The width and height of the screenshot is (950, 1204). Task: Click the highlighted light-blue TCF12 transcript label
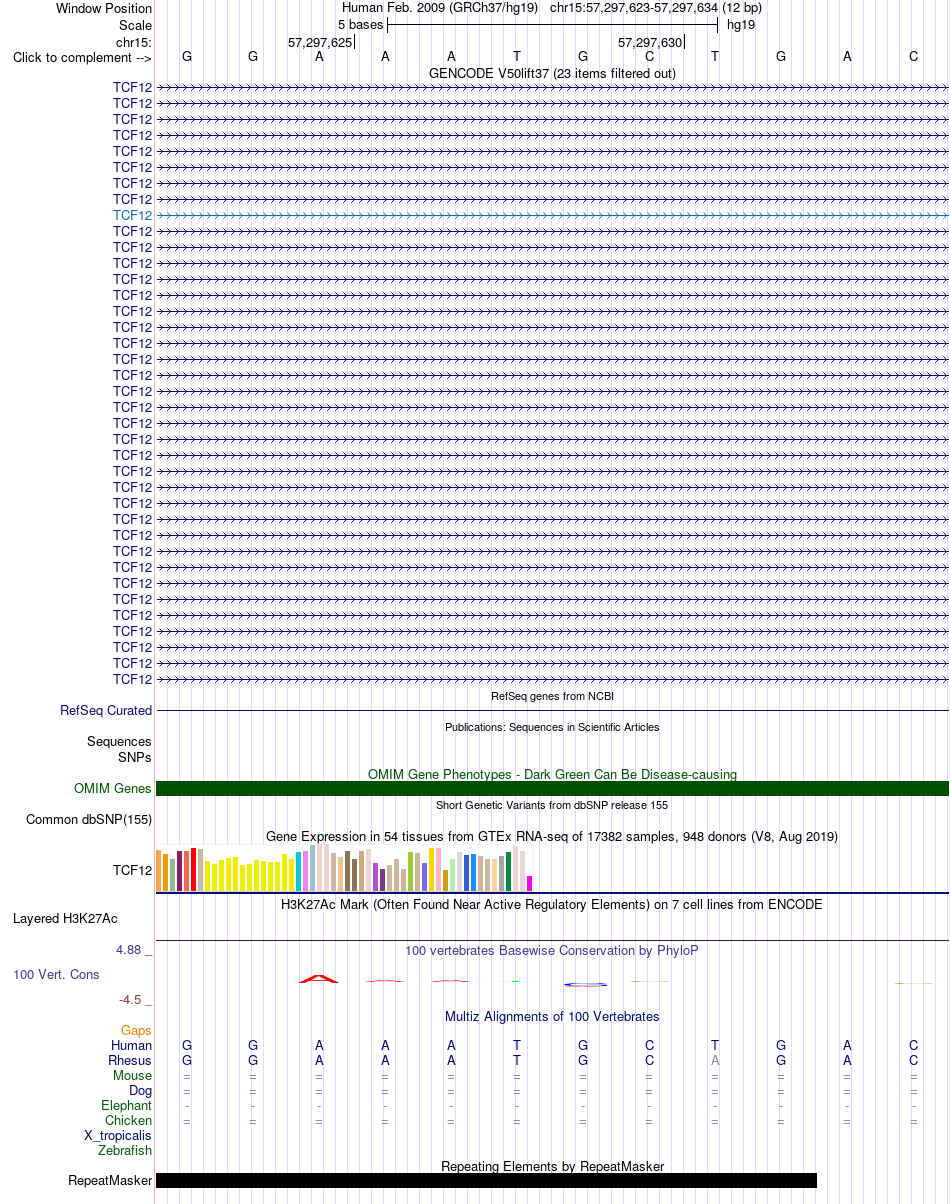133,215
